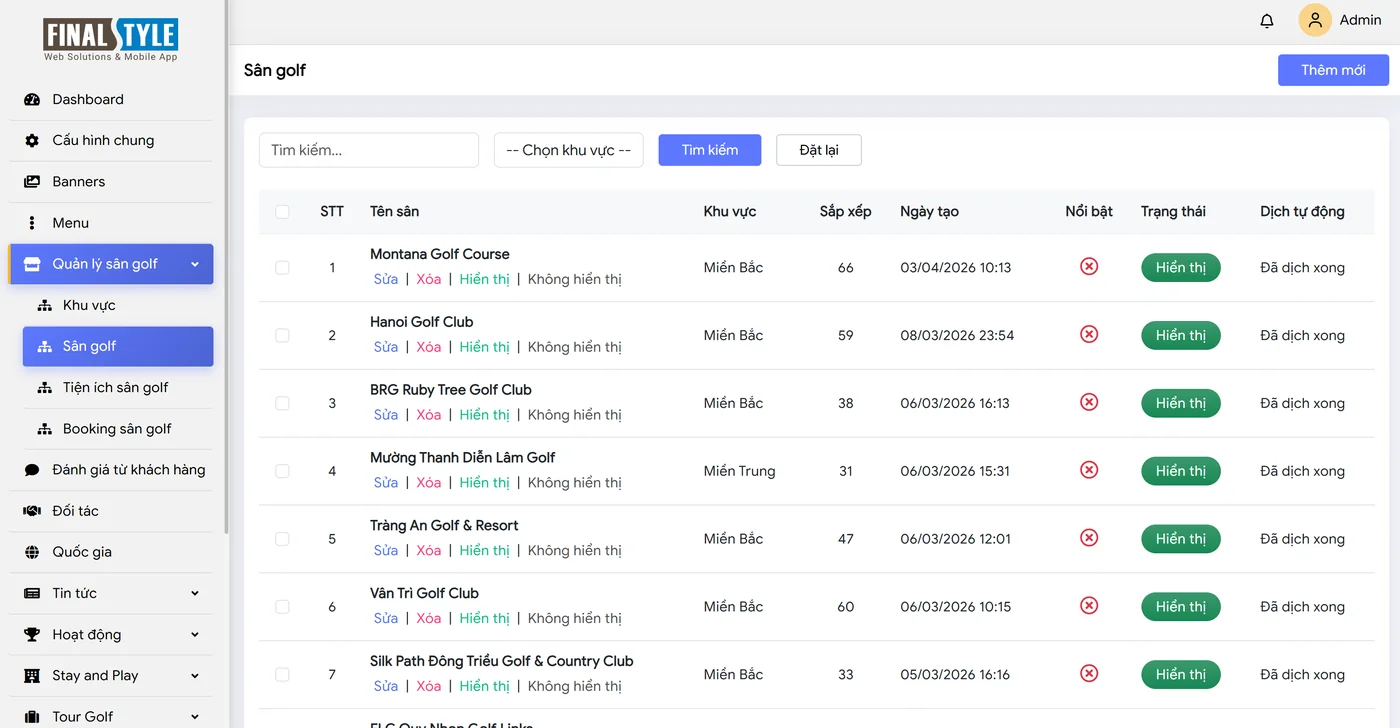Go to Banners menu item

[x=111, y=181]
